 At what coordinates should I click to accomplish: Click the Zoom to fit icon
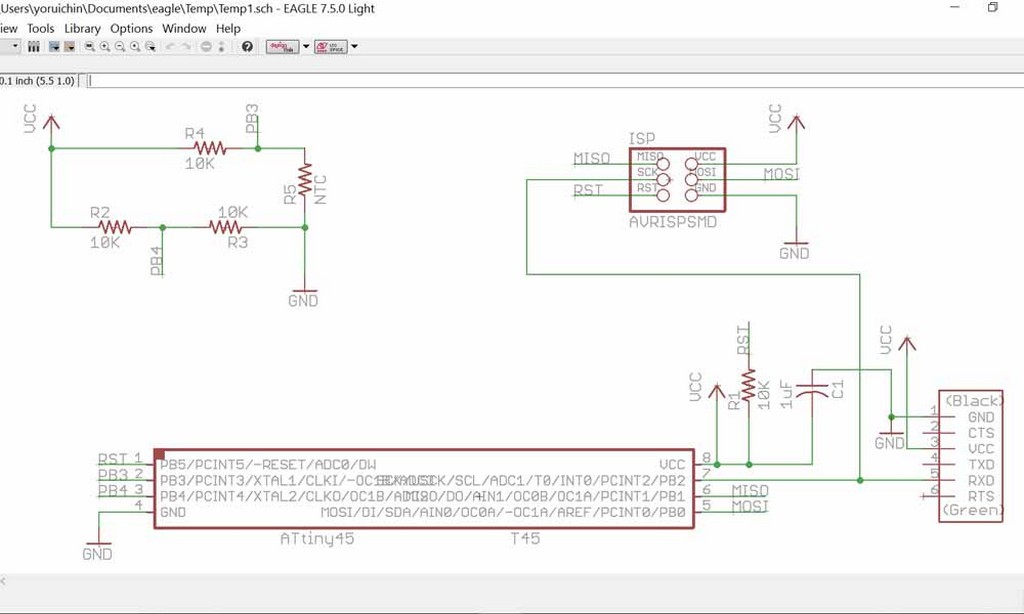(89, 46)
